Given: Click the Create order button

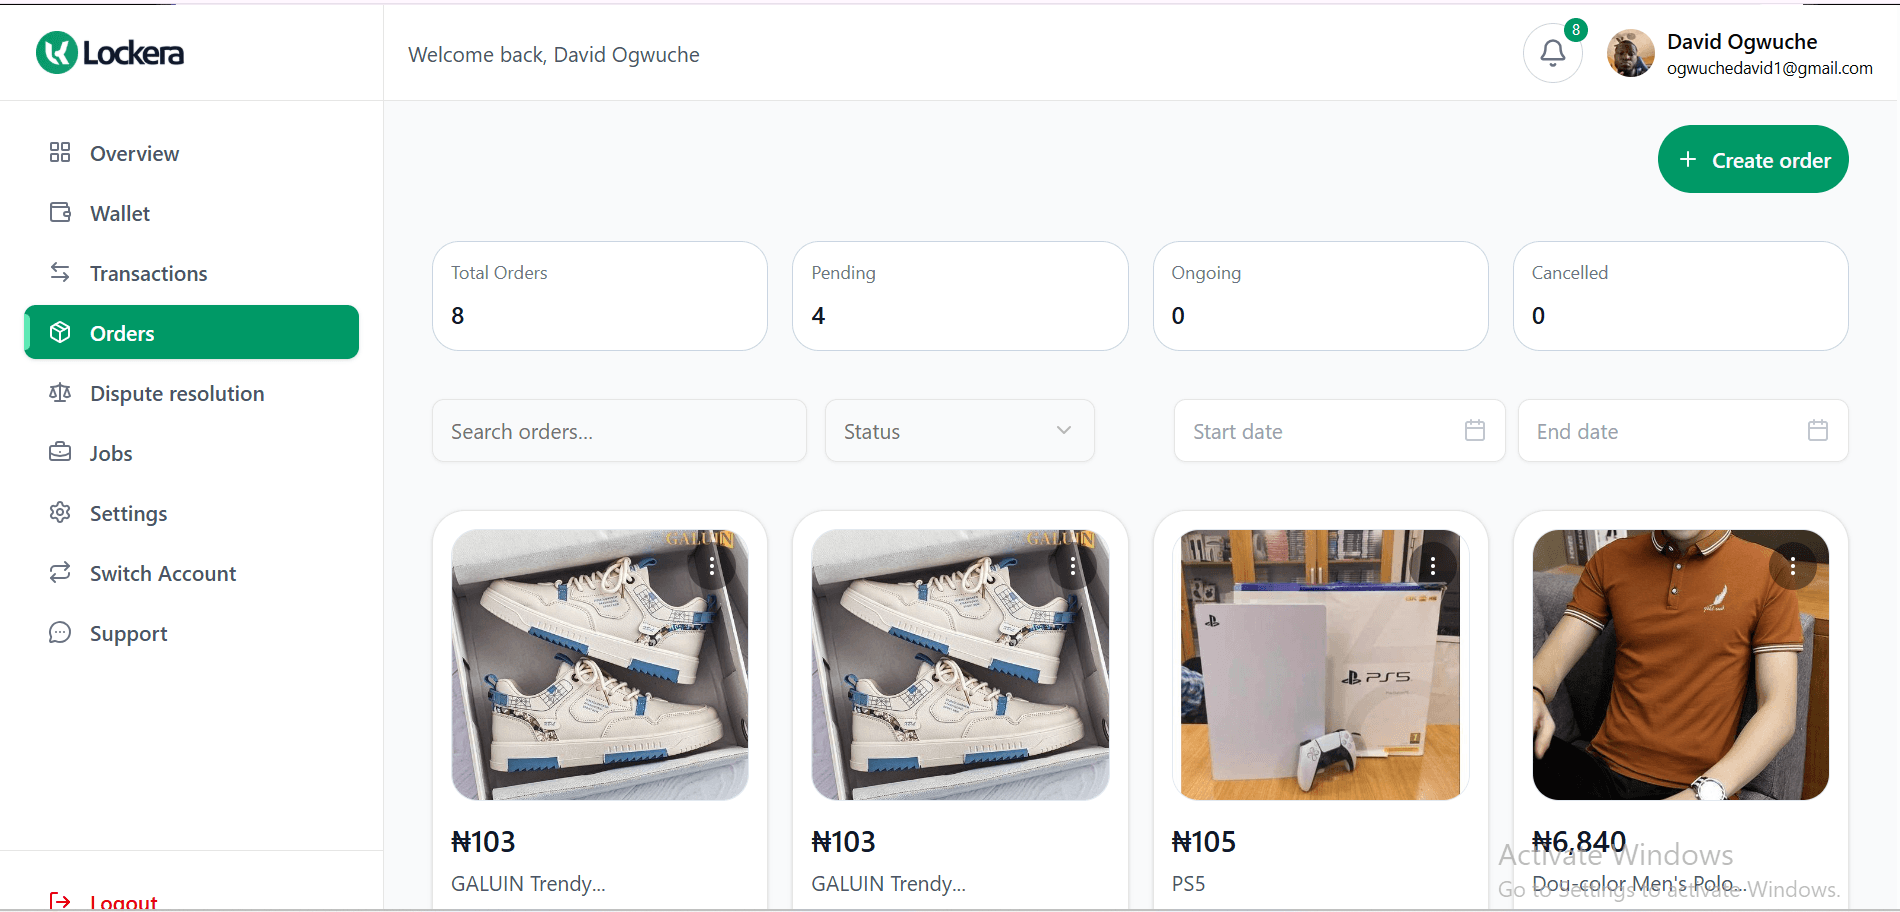Looking at the screenshot, I should coord(1752,159).
